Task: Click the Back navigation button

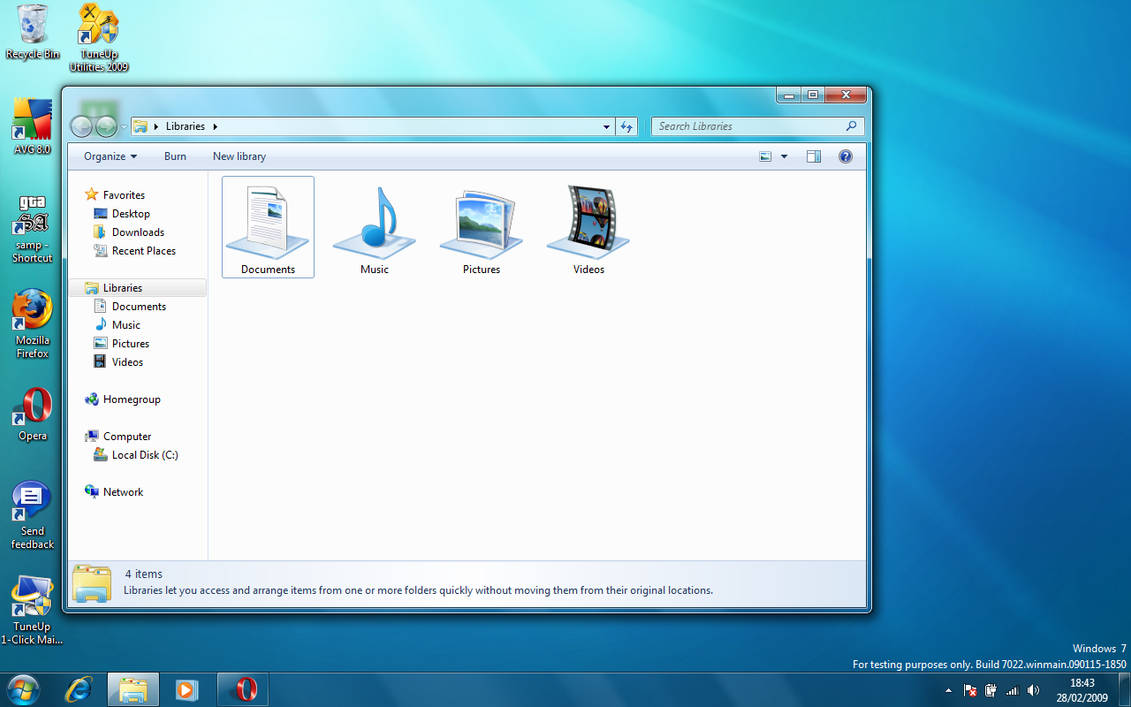Action: pyautogui.click(x=82, y=127)
